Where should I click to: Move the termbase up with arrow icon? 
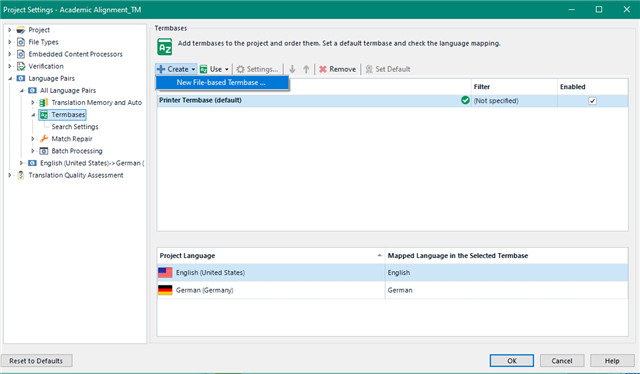pos(306,69)
